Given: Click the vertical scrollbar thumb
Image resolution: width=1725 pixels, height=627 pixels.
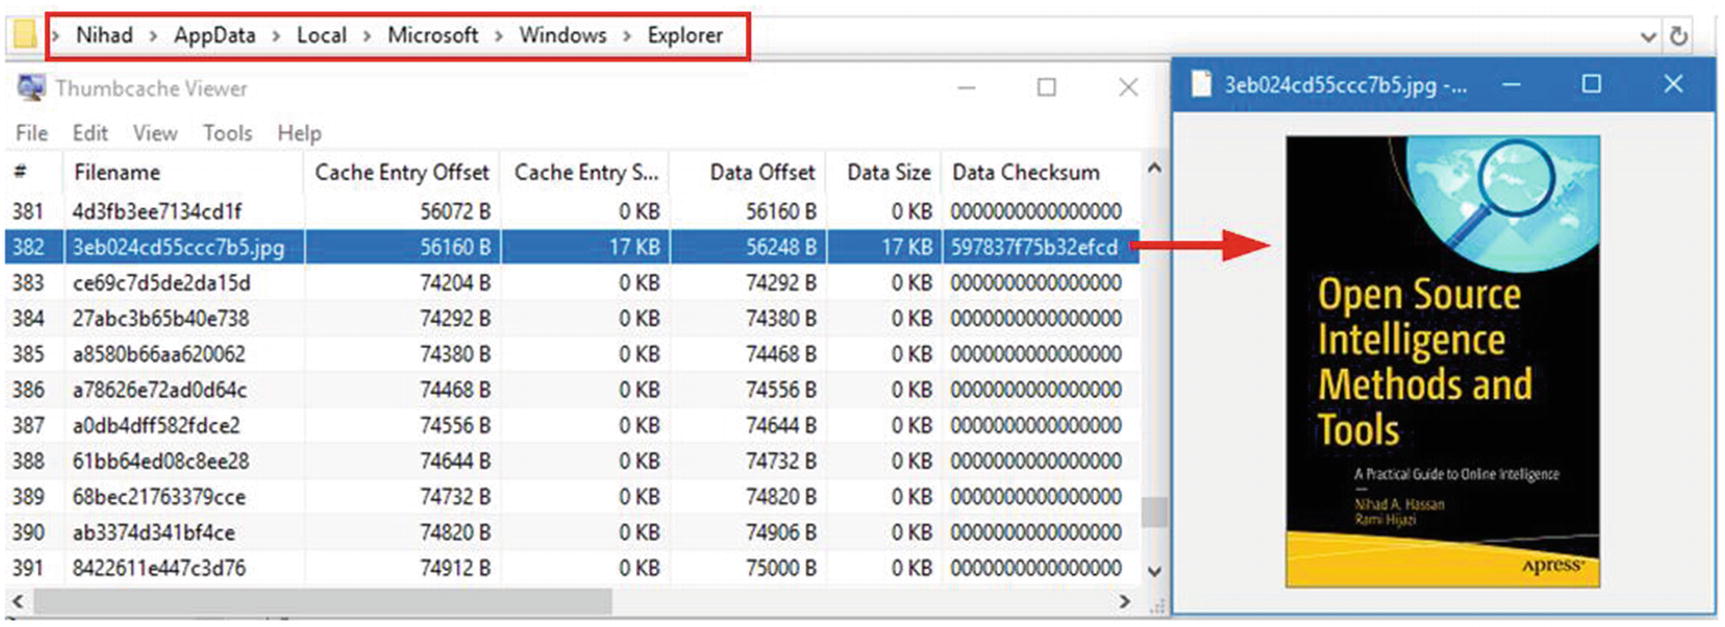Looking at the screenshot, I should [x=1154, y=512].
